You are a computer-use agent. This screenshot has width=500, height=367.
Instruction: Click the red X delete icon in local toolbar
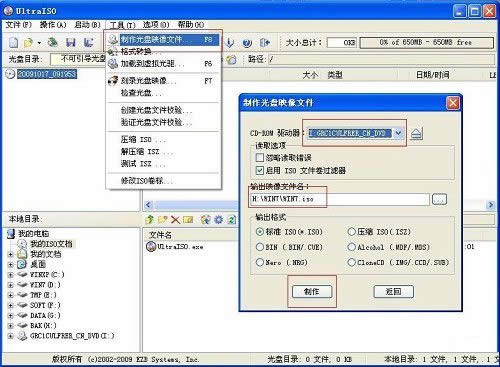(x=175, y=219)
